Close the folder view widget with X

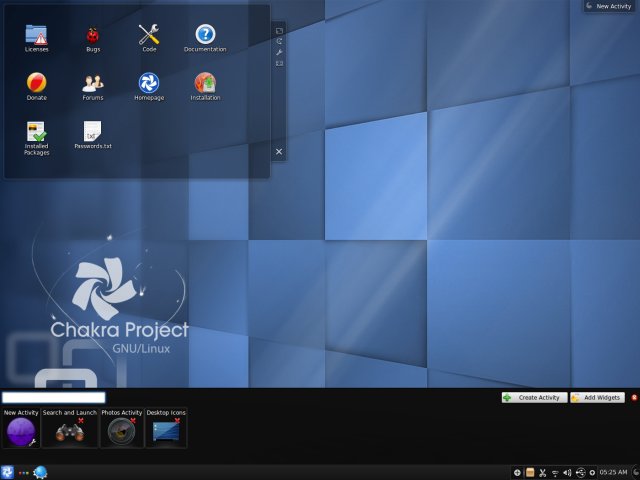coord(279,152)
